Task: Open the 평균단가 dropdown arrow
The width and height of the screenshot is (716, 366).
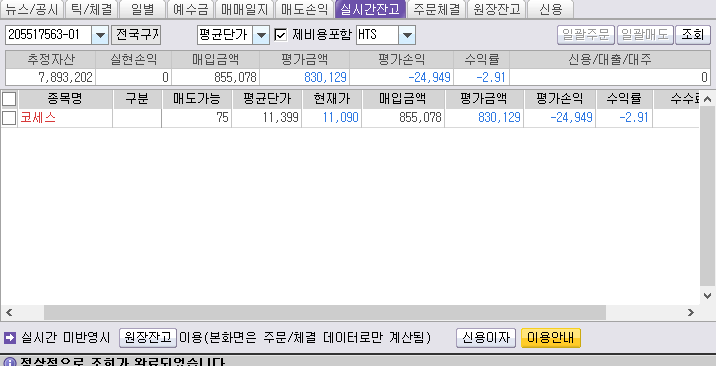Action: pos(261,35)
